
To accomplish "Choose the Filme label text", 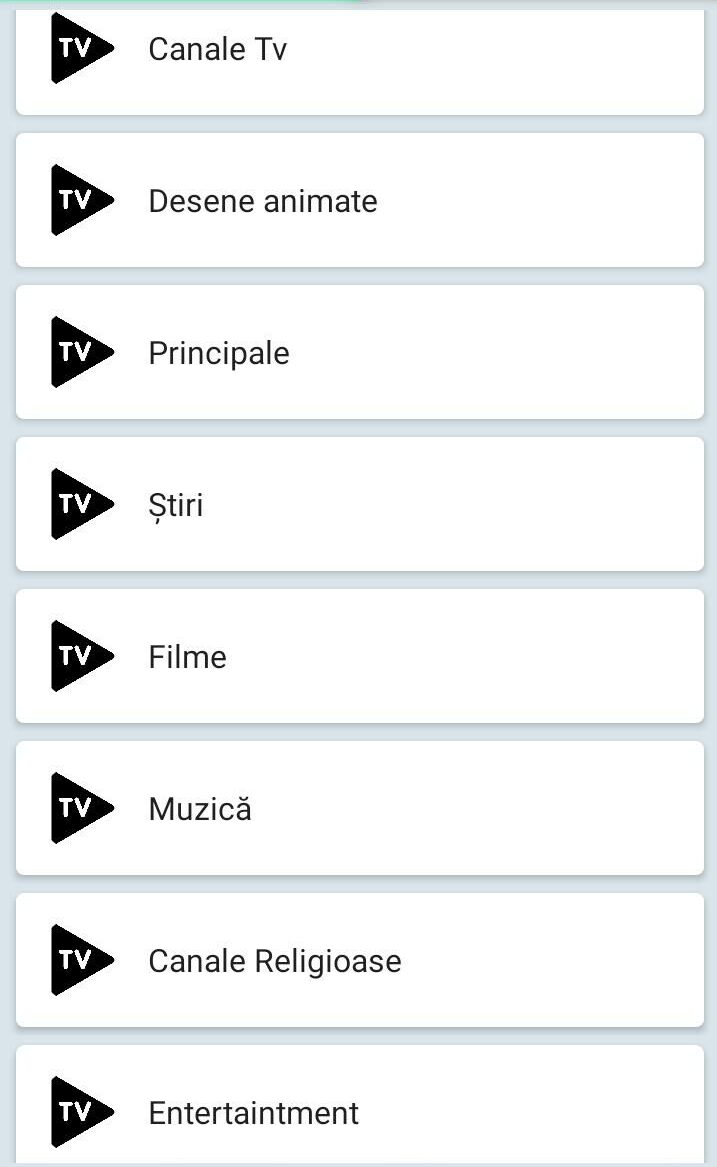I will click(x=187, y=657).
